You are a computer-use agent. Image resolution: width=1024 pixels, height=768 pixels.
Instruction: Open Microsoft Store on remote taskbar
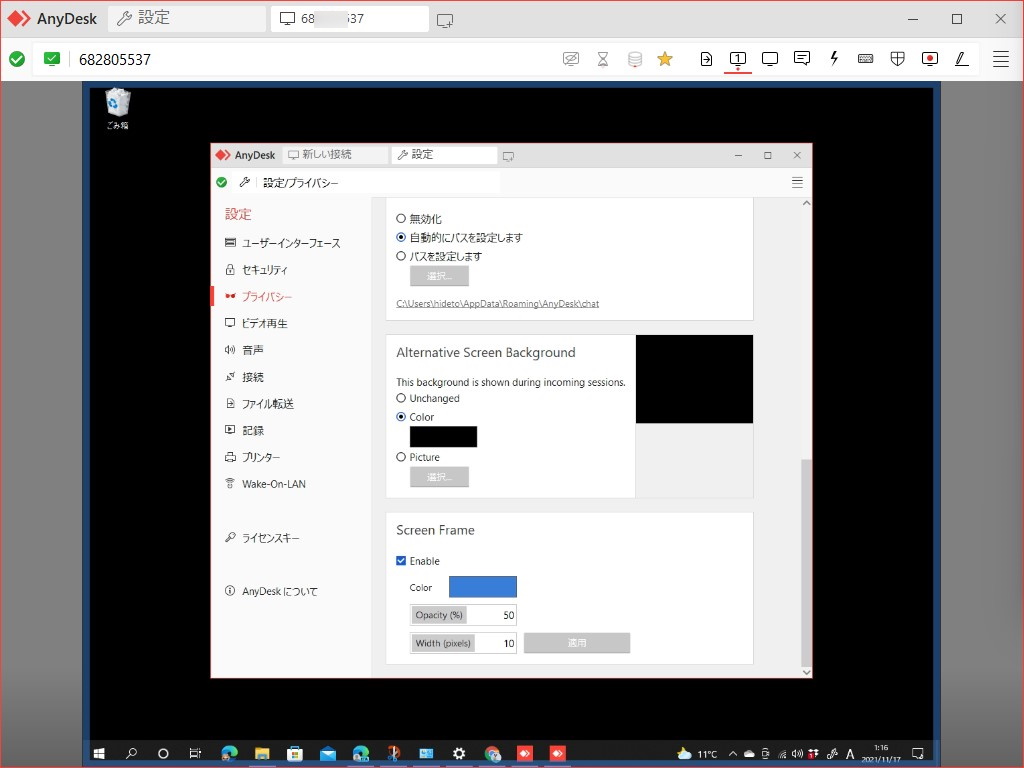click(295, 754)
